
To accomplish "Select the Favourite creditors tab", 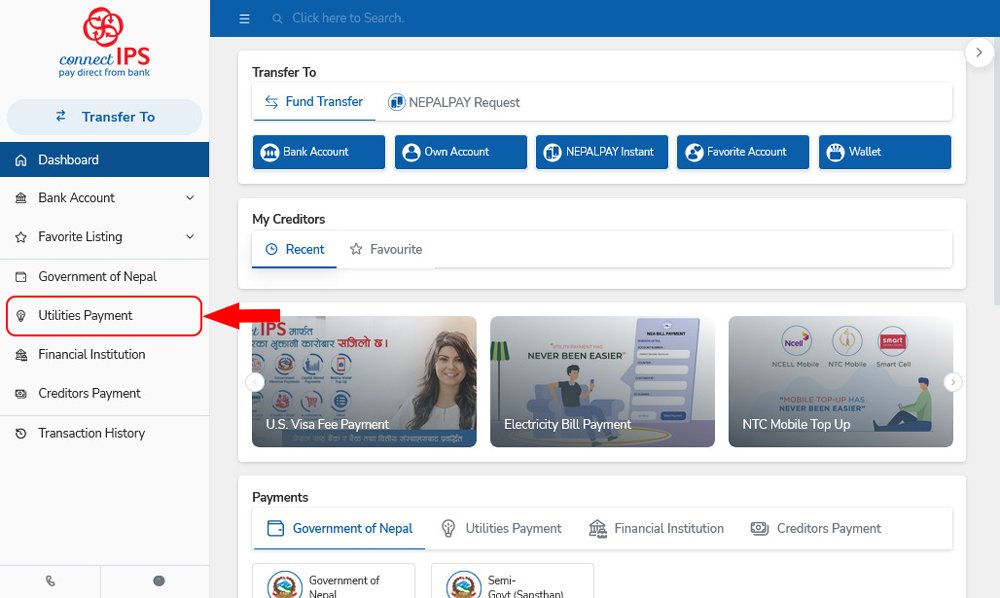I will tap(386, 249).
